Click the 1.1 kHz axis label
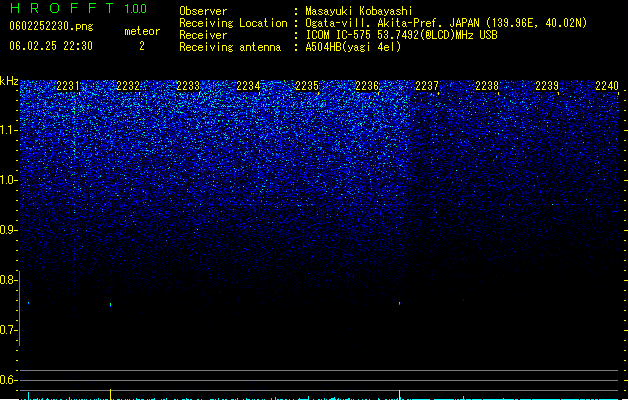The height and width of the screenshot is (400, 629). click(x=8, y=130)
